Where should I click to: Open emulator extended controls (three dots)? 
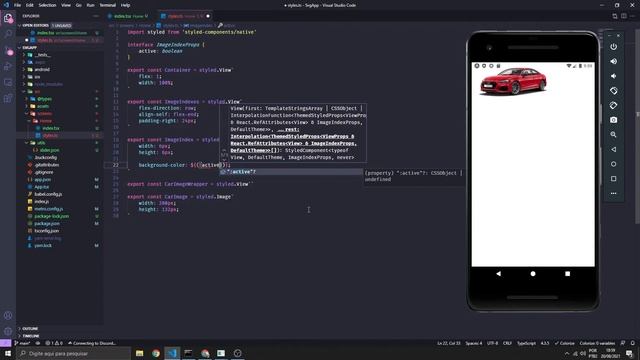(x=613, y=193)
